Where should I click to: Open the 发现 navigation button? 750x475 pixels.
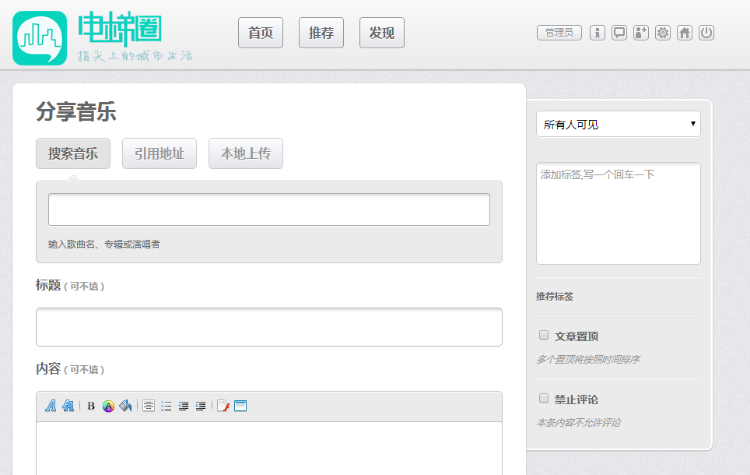382,33
